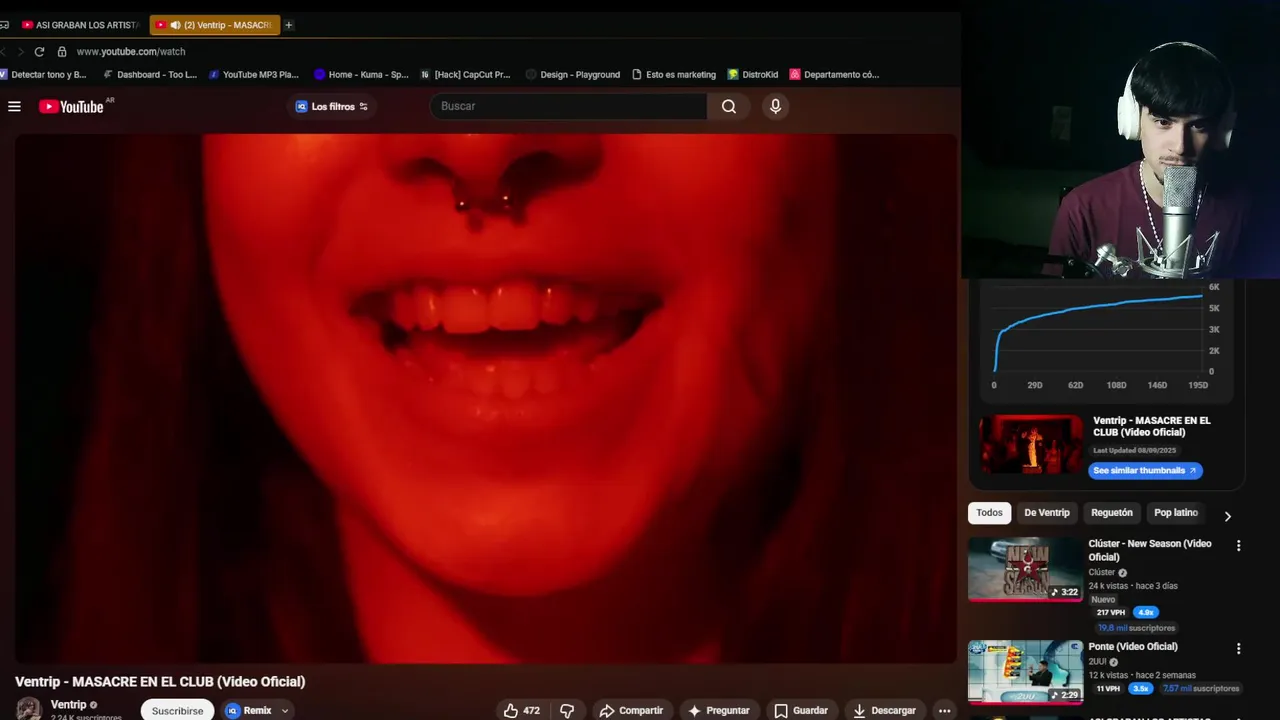1280x720 pixels.
Task: Click the Ventrip channel name
Action: pos(69,705)
